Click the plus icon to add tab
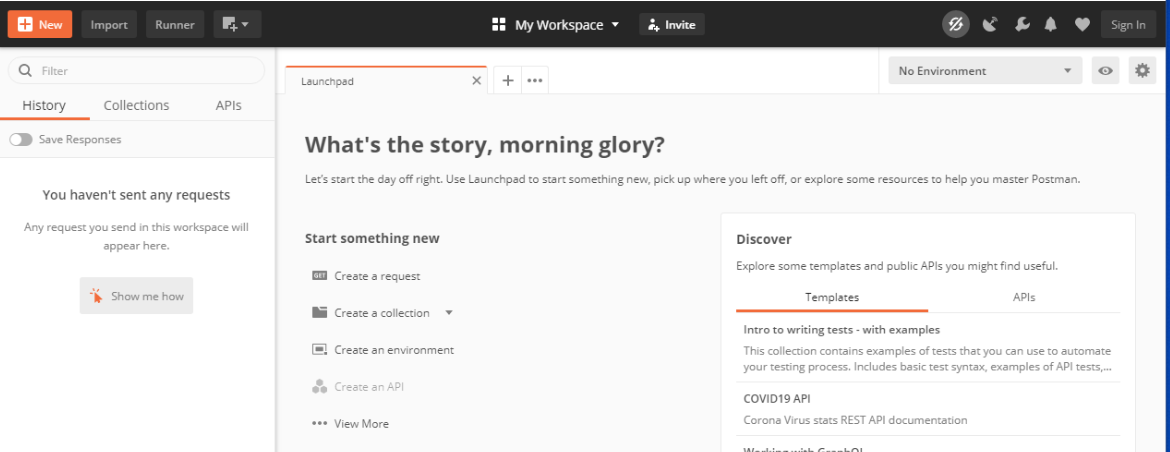The width and height of the screenshot is (1170, 452). tap(508, 81)
